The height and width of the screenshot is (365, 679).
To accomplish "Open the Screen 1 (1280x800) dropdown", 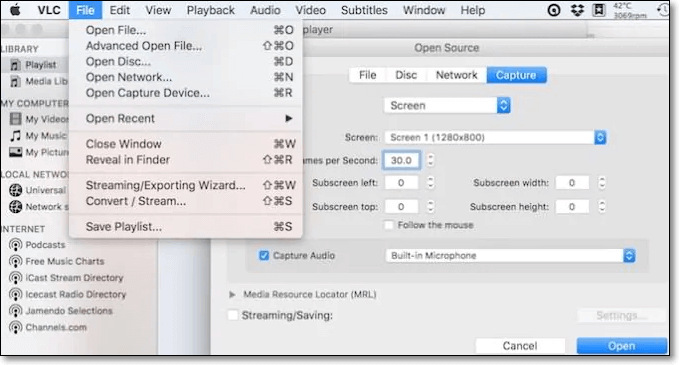I will tap(495, 138).
